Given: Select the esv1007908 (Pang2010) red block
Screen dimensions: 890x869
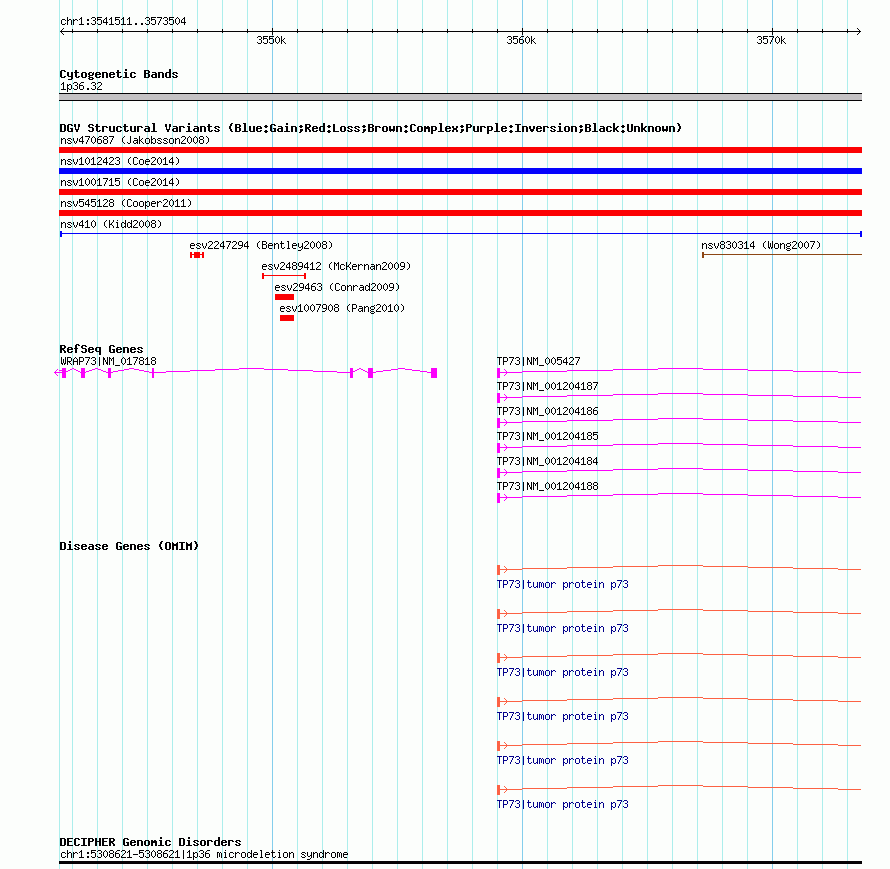Looking at the screenshot, I should click(x=287, y=318).
